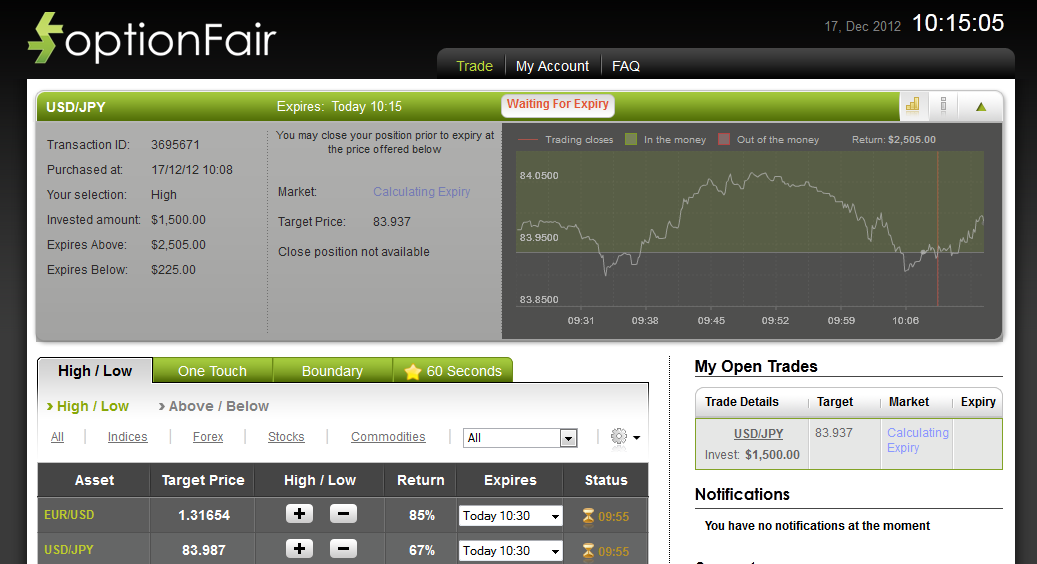1037x564 pixels.
Task: Open USD/JPY link in My Open Trades
Action: point(758,434)
